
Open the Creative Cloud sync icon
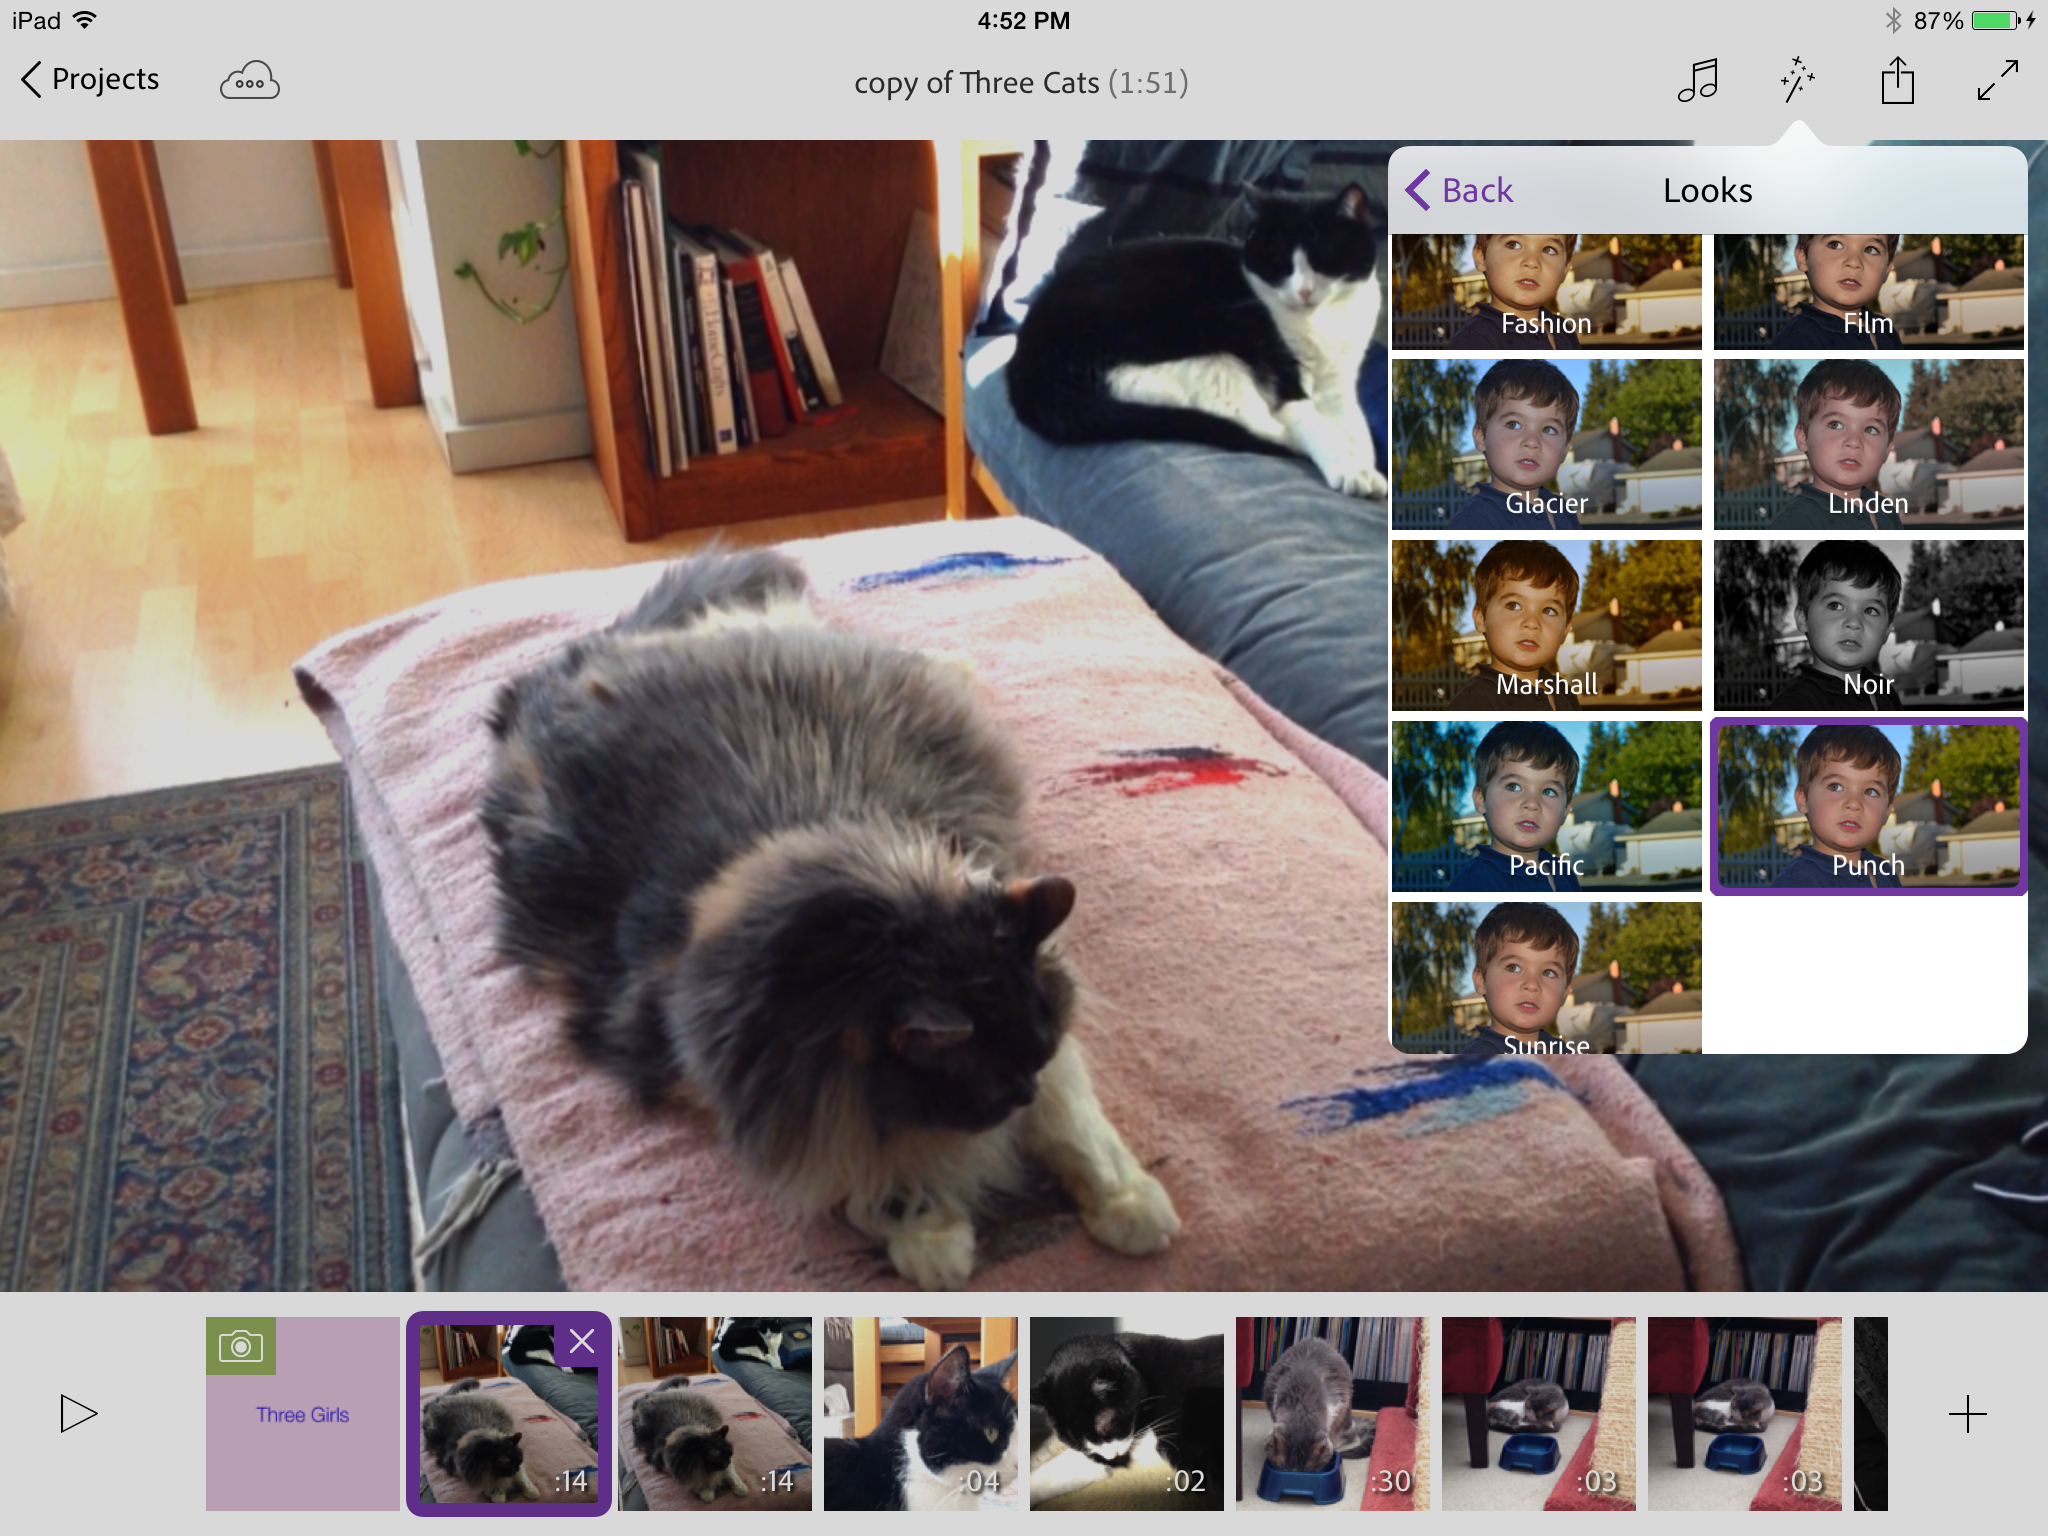point(249,81)
